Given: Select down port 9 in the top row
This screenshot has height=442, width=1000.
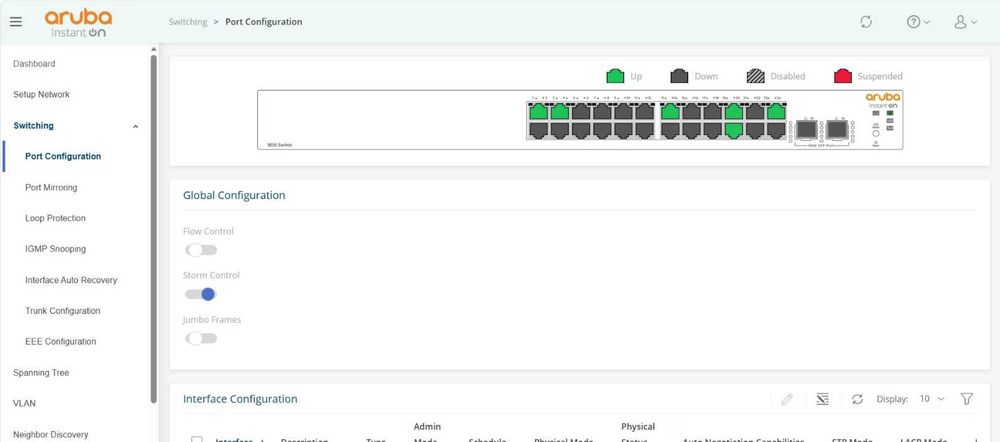Looking at the screenshot, I should click(623, 112).
